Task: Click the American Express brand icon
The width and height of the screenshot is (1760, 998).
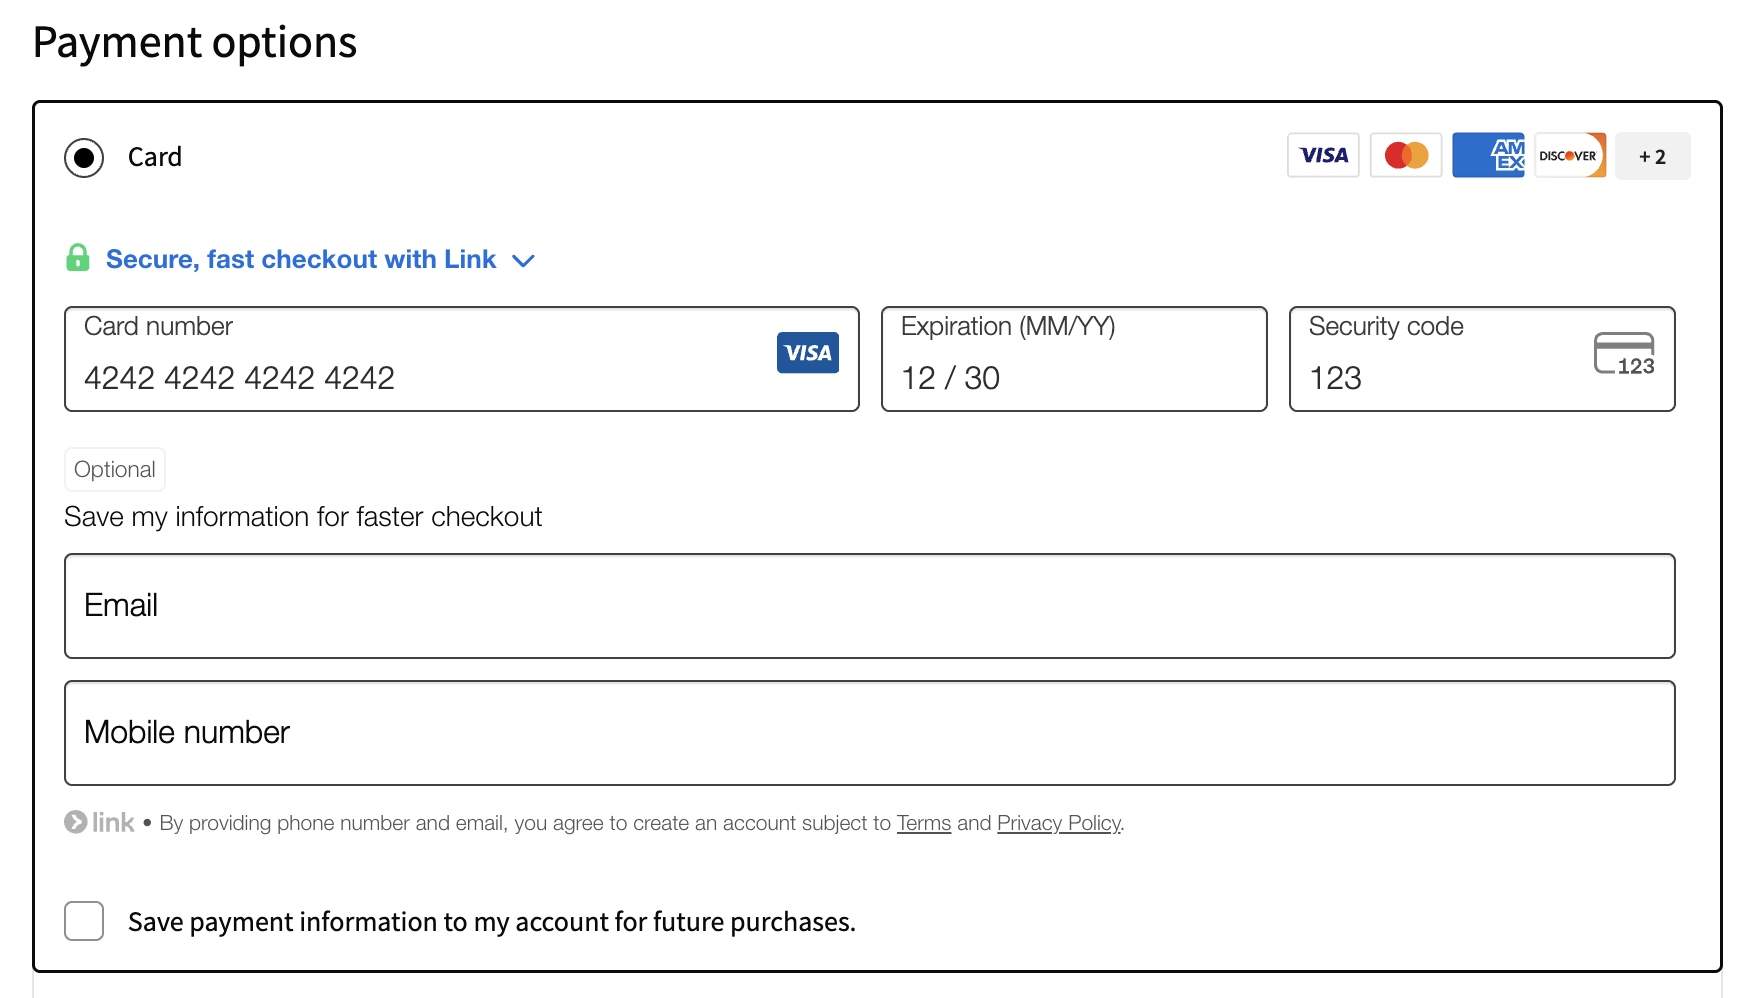Action: pyautogui.click(x=1488, y=155)
